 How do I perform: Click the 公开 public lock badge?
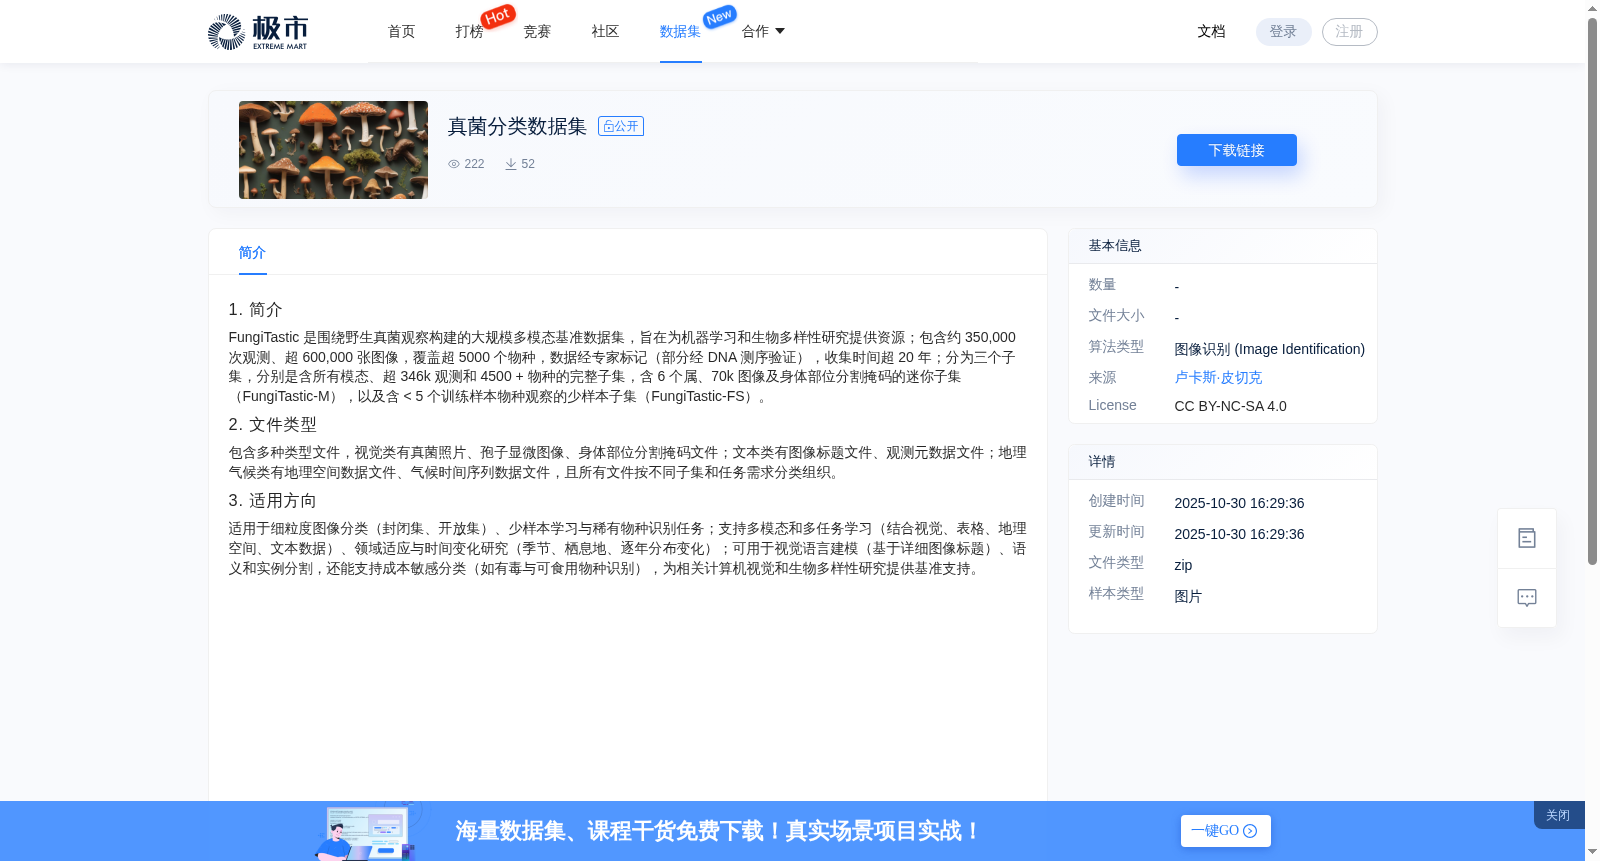tap(621, 126)
